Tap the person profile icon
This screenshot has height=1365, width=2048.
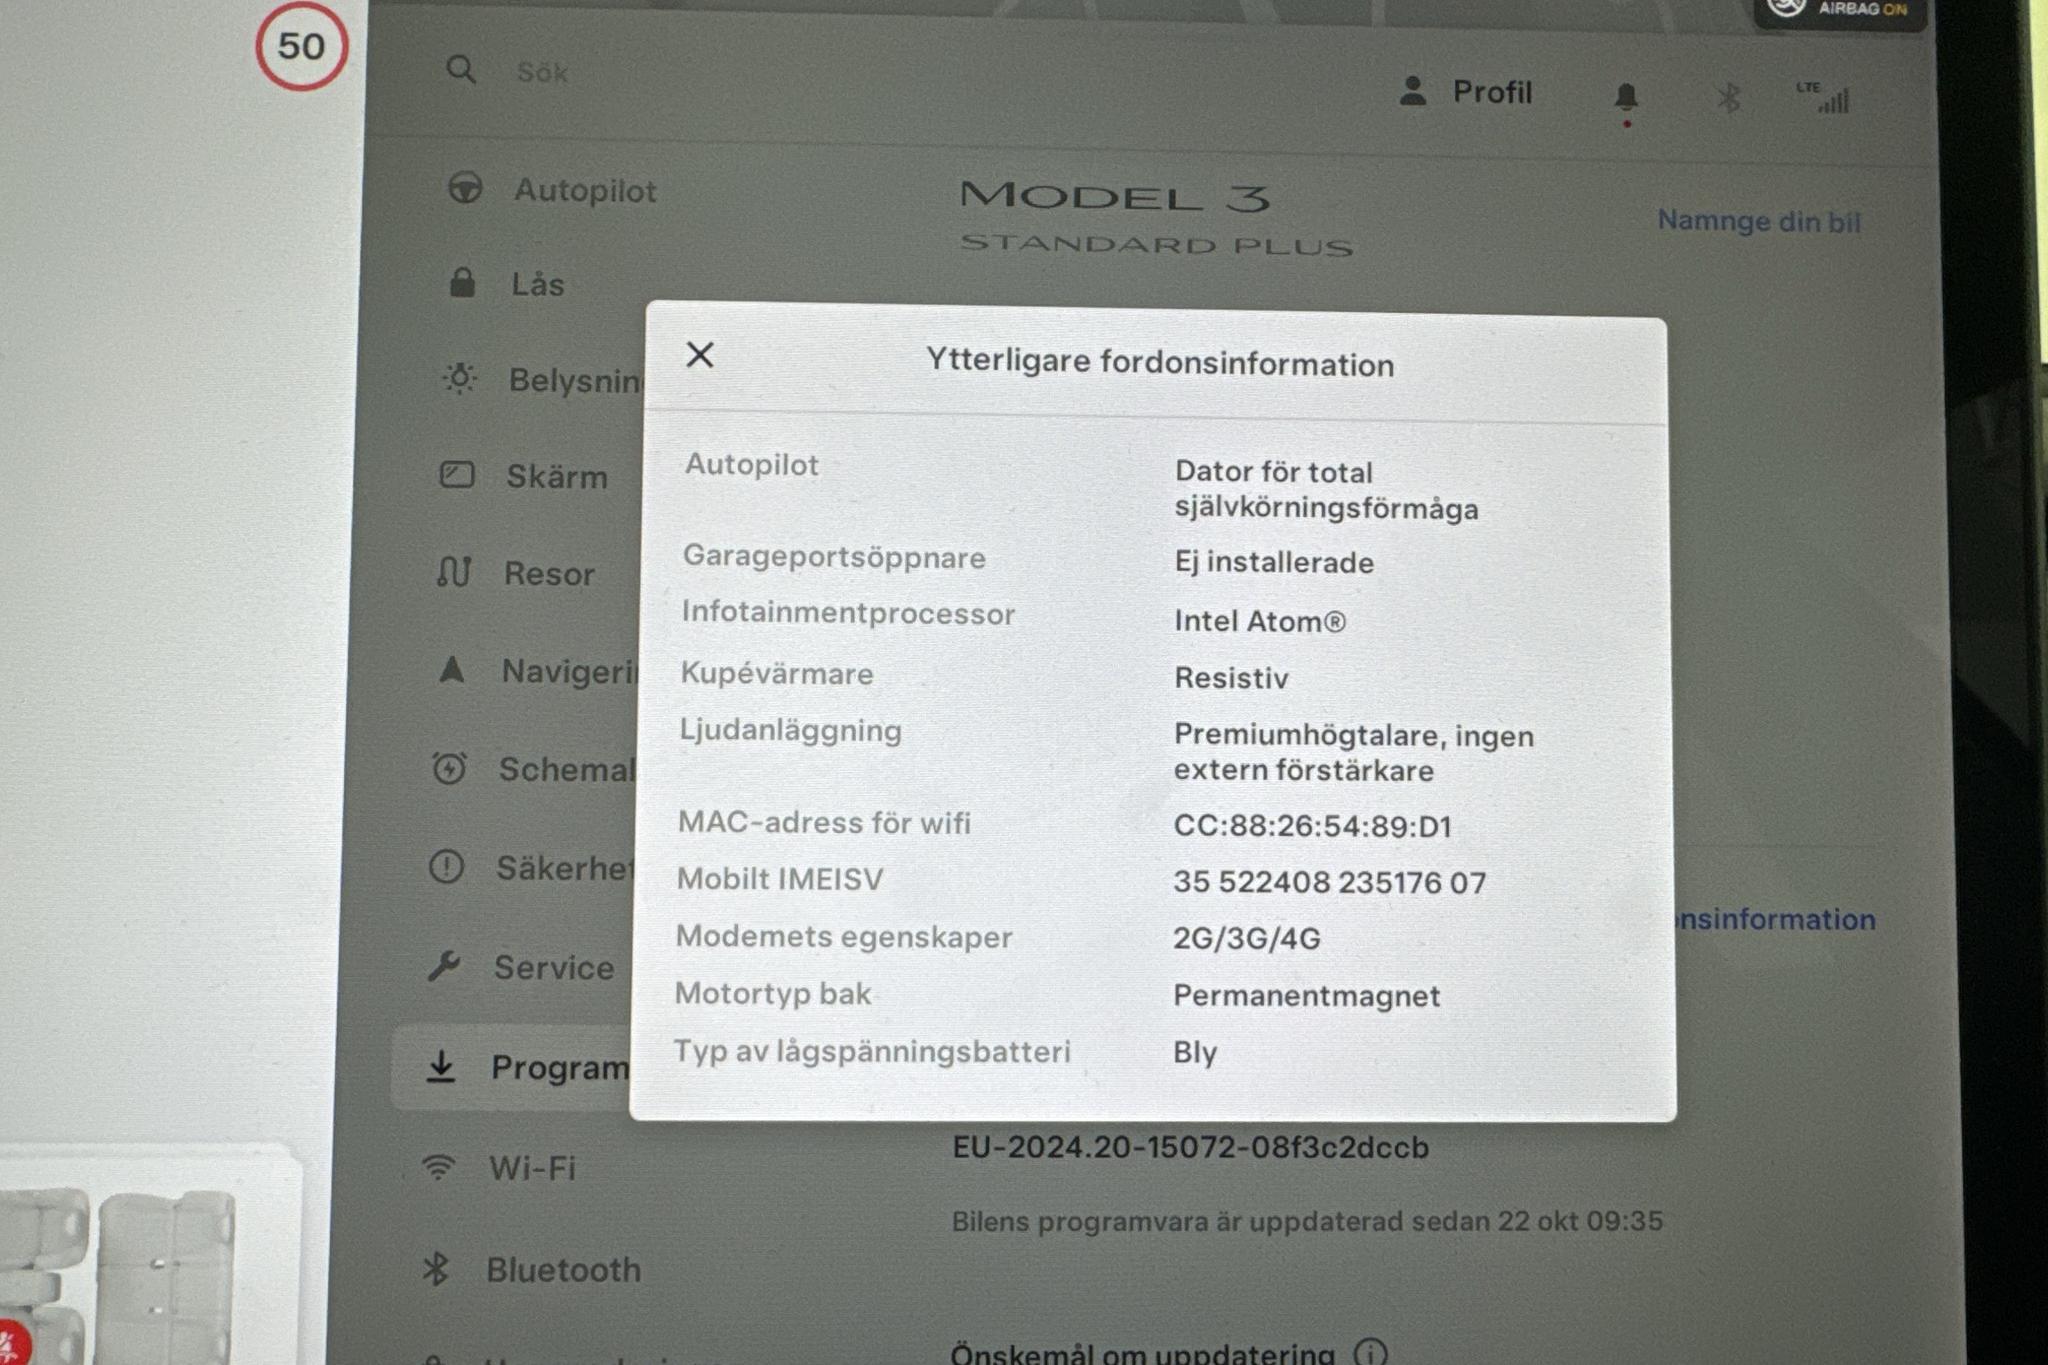click(1413, 91)
